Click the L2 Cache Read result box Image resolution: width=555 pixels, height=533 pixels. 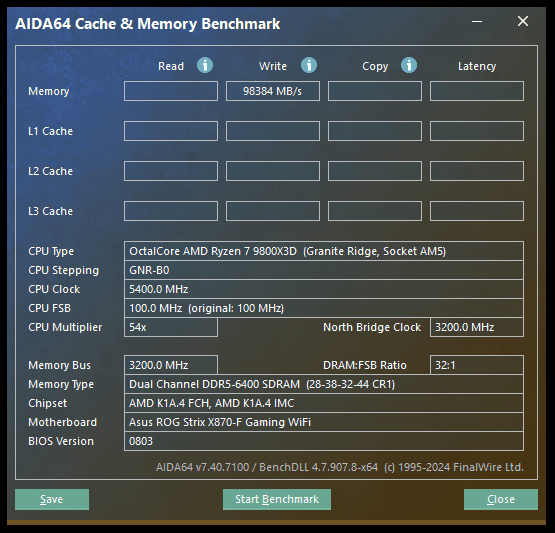pos(171,171)
